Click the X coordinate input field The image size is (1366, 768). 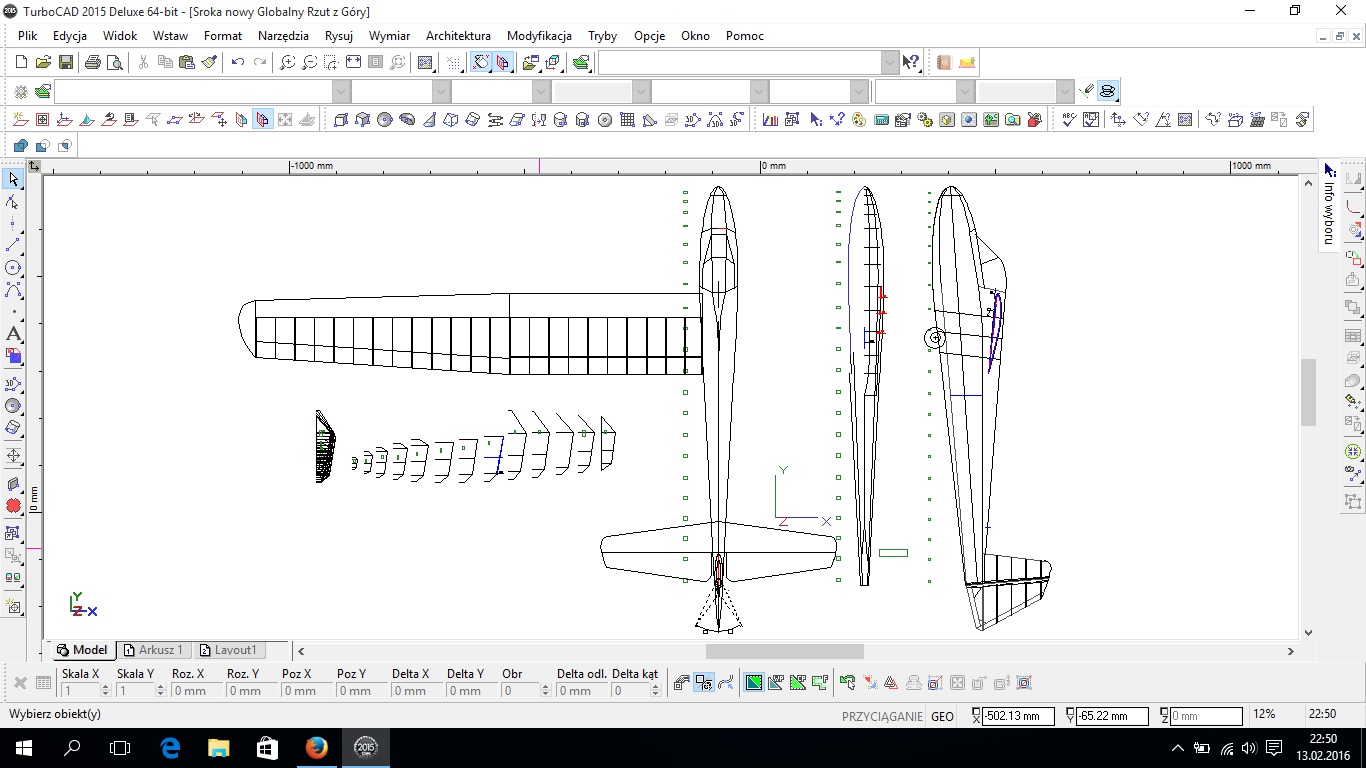coord(1018,716)
